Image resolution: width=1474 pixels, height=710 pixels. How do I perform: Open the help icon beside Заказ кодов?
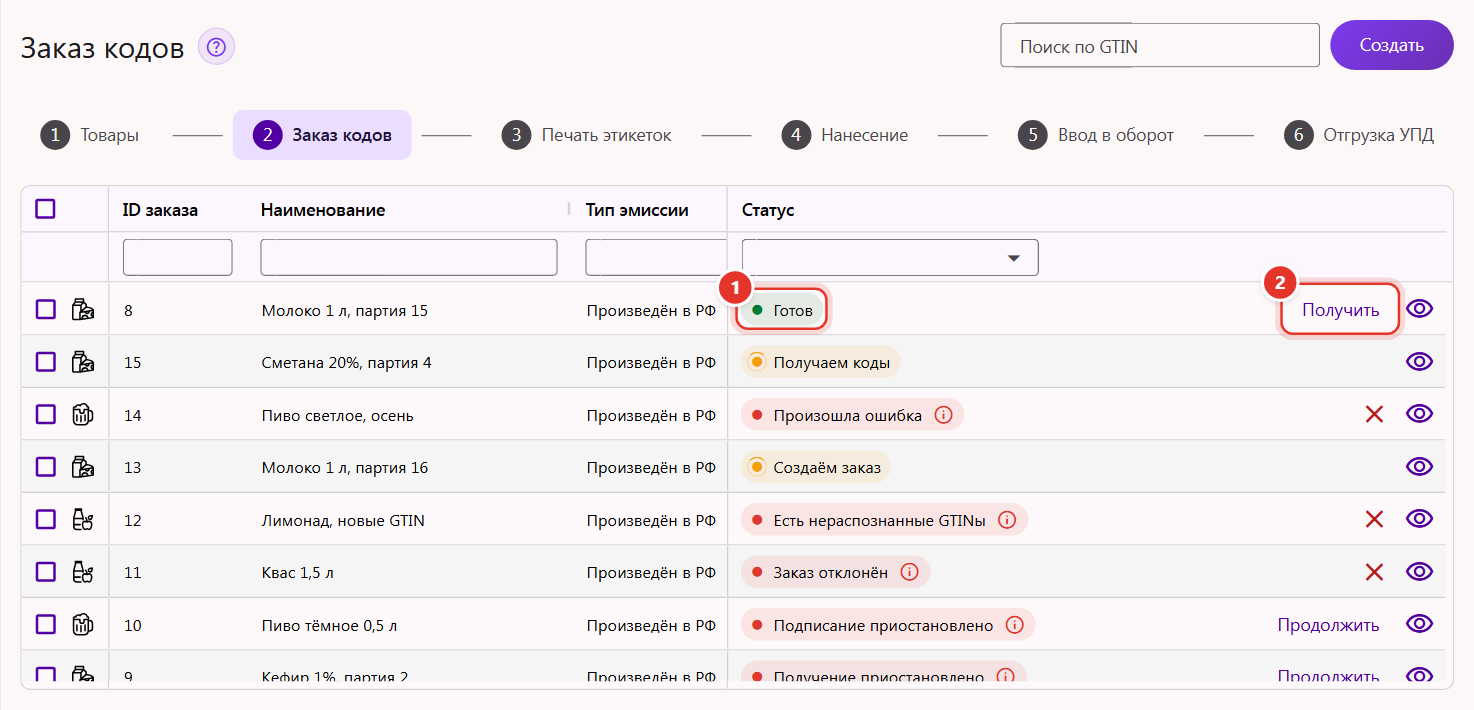click(216, 47)
